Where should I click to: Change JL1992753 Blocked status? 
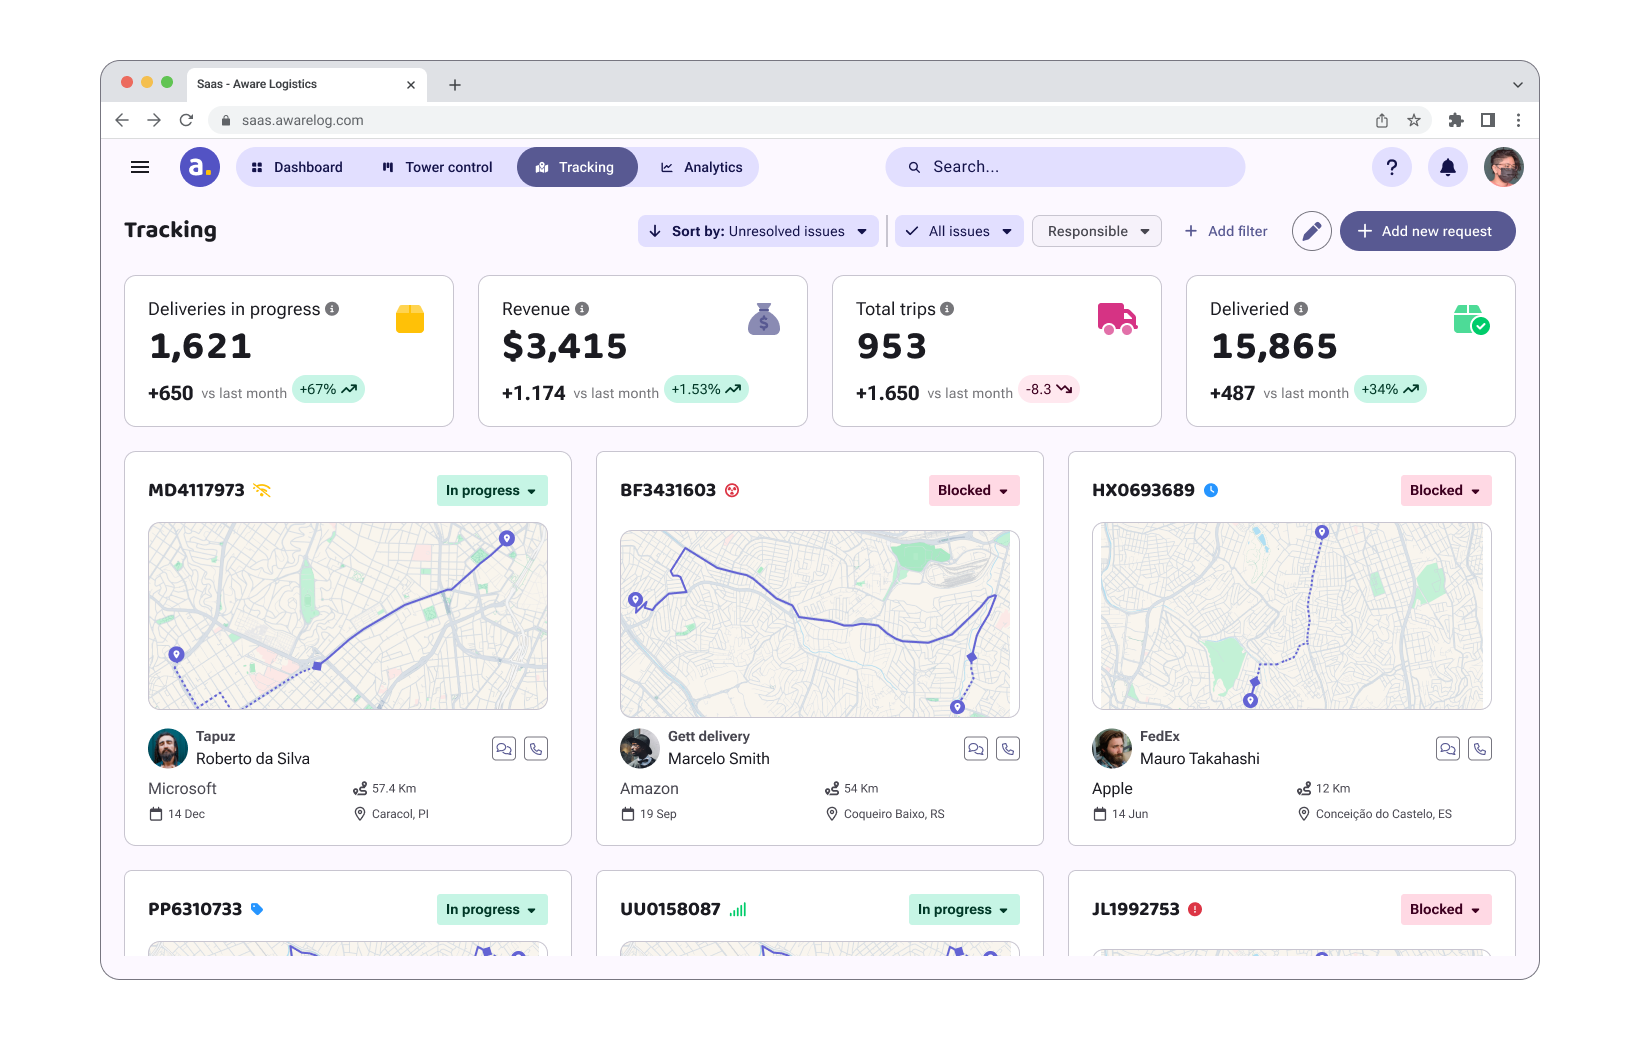point(1446,909)
